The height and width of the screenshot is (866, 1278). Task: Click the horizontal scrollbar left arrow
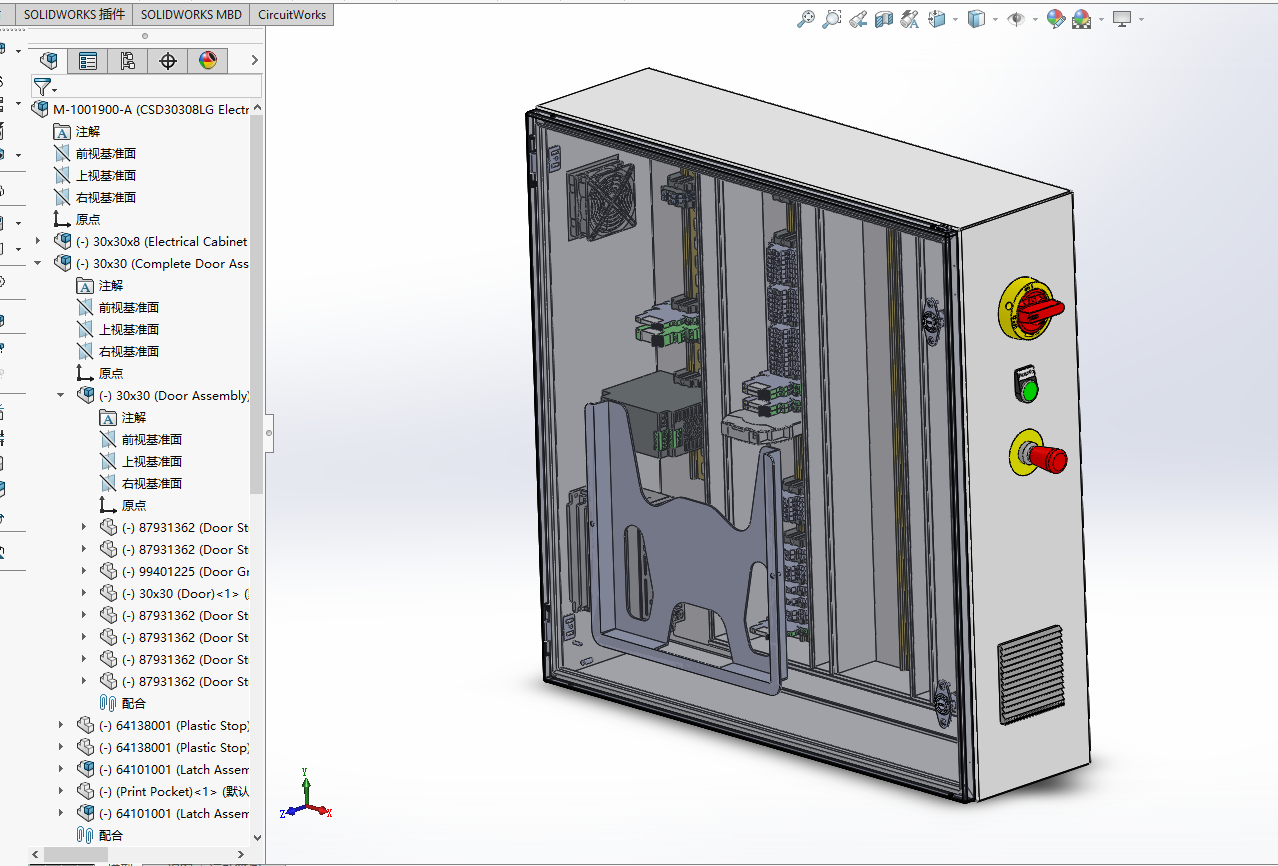point(36,854)
